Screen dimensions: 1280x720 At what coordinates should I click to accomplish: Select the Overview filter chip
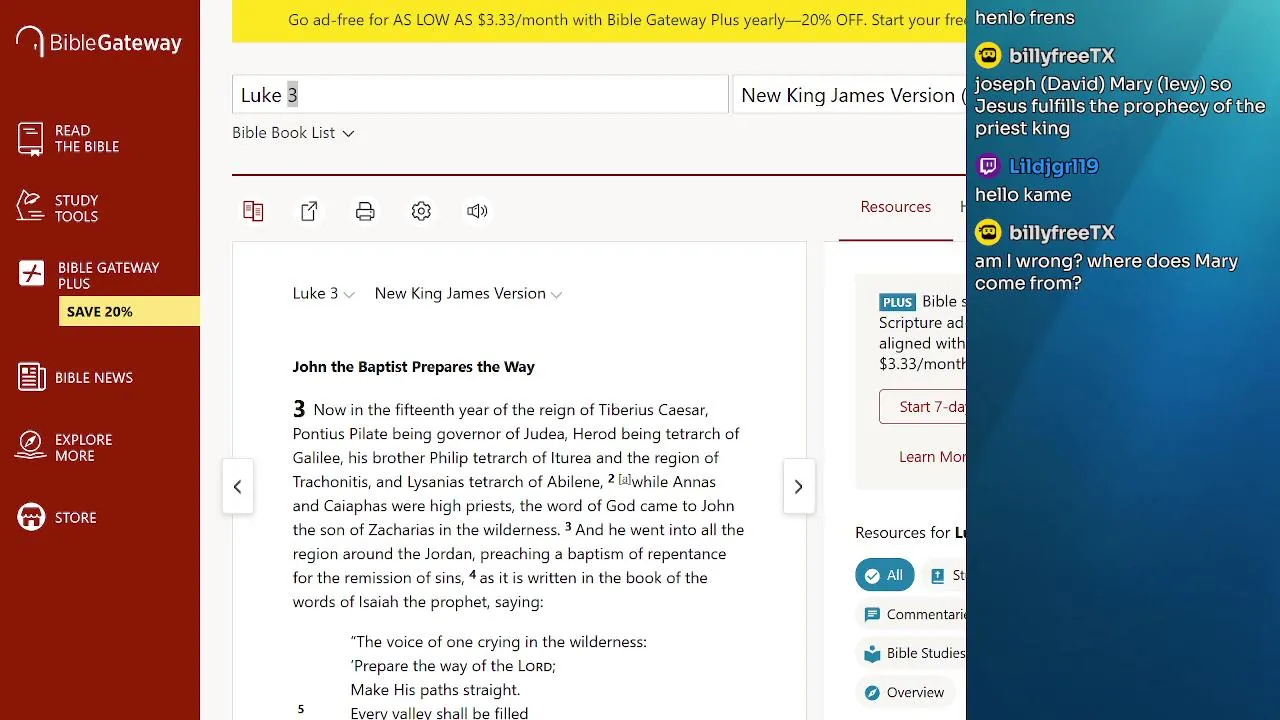pyautogui.click(x=905, y=692)
